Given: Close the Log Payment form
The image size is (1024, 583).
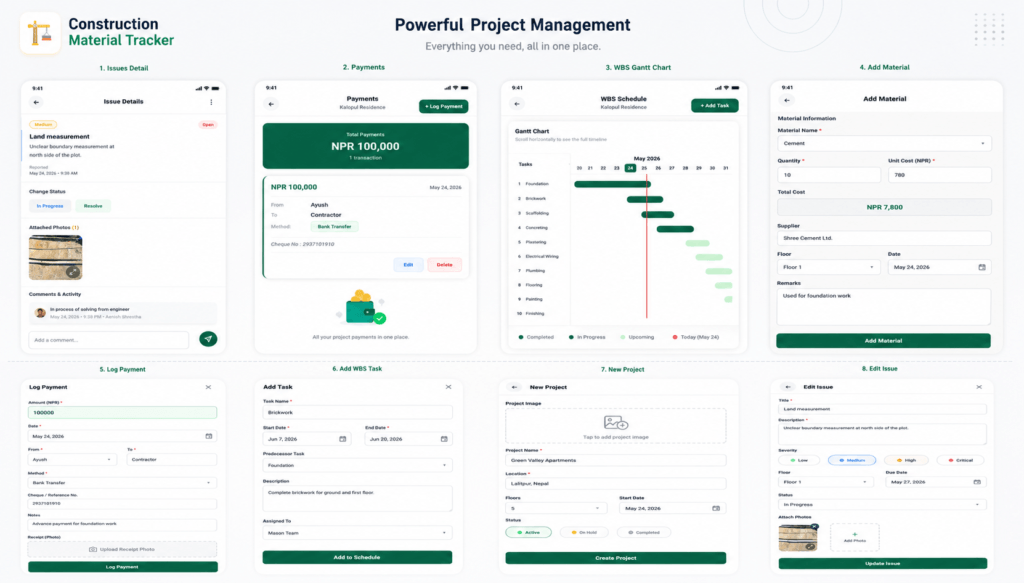Looking at the screenshot, I should (x=208, y=387).
